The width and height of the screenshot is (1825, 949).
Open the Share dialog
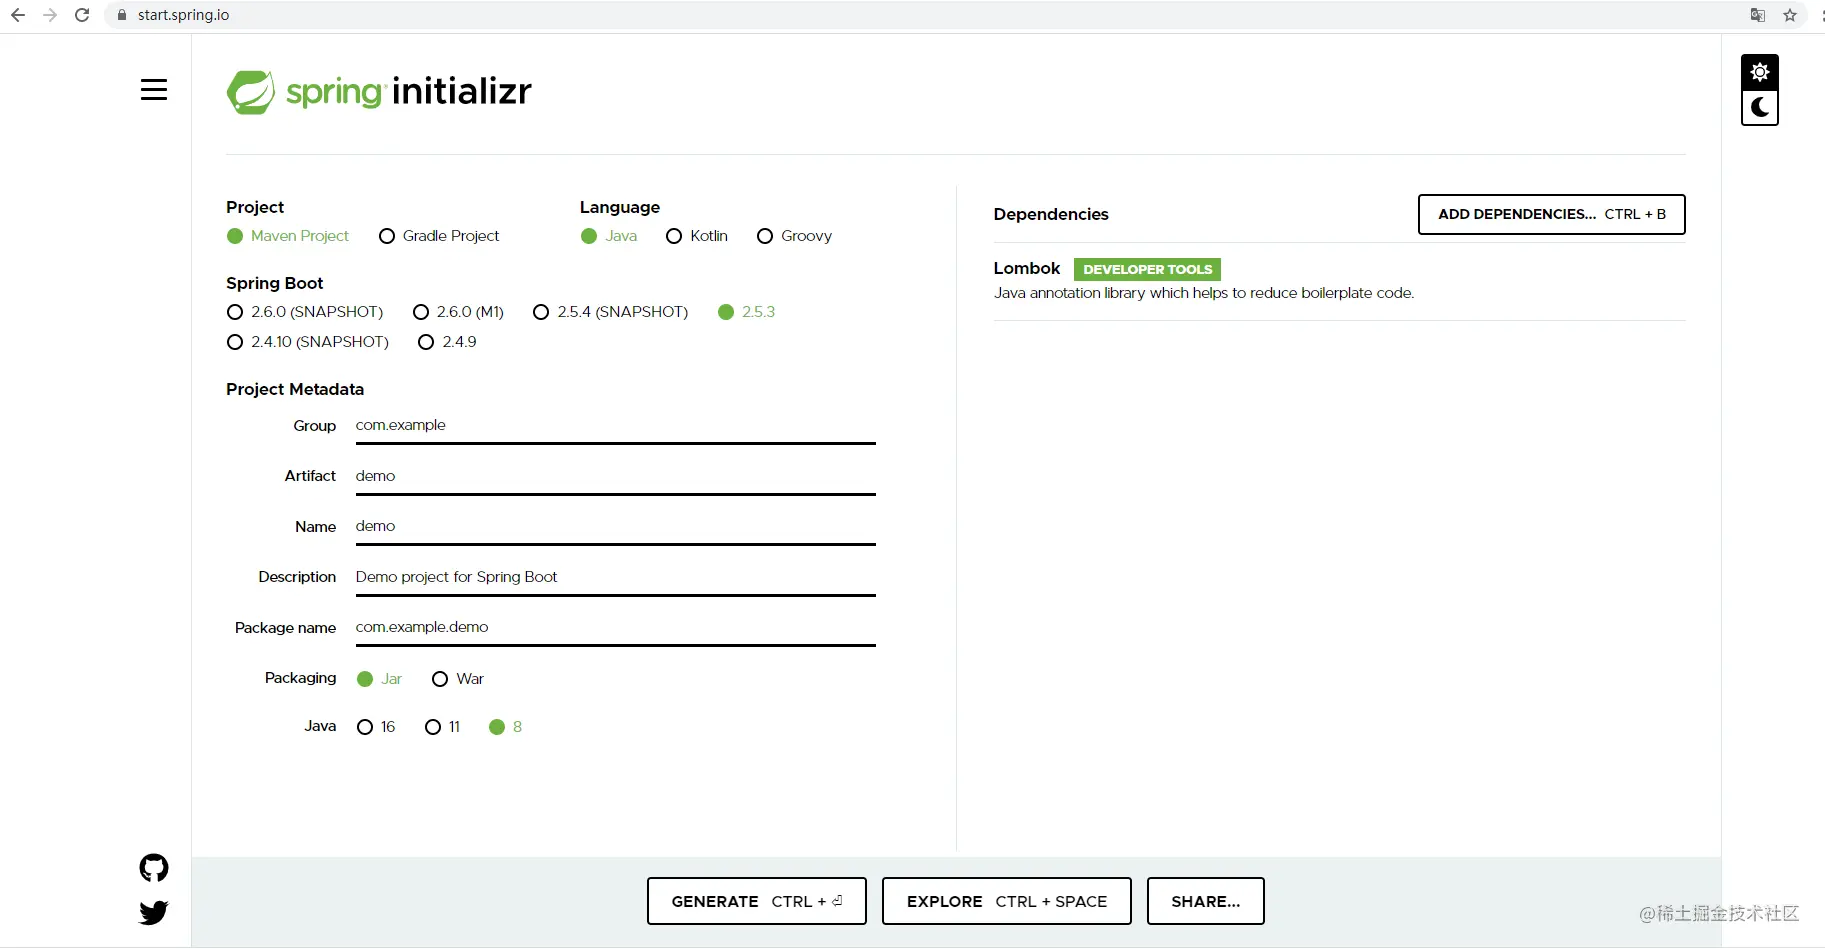[1206, 901]
